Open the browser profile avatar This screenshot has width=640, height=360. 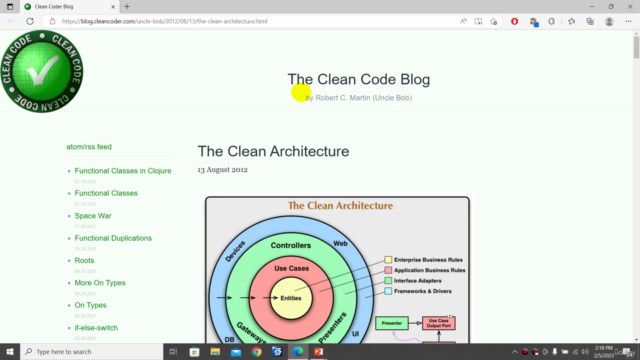pos(609,21)
